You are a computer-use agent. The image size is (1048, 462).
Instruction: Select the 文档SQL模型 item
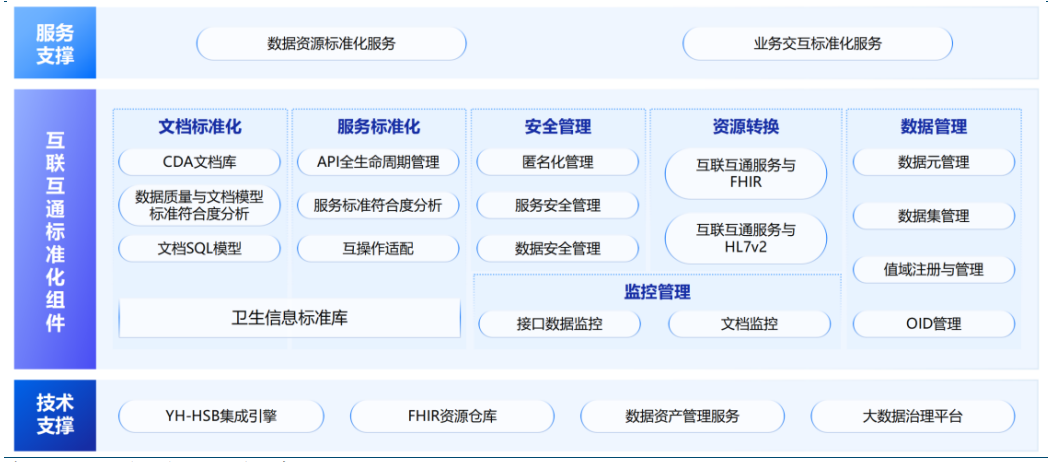(x=200, y=248)
